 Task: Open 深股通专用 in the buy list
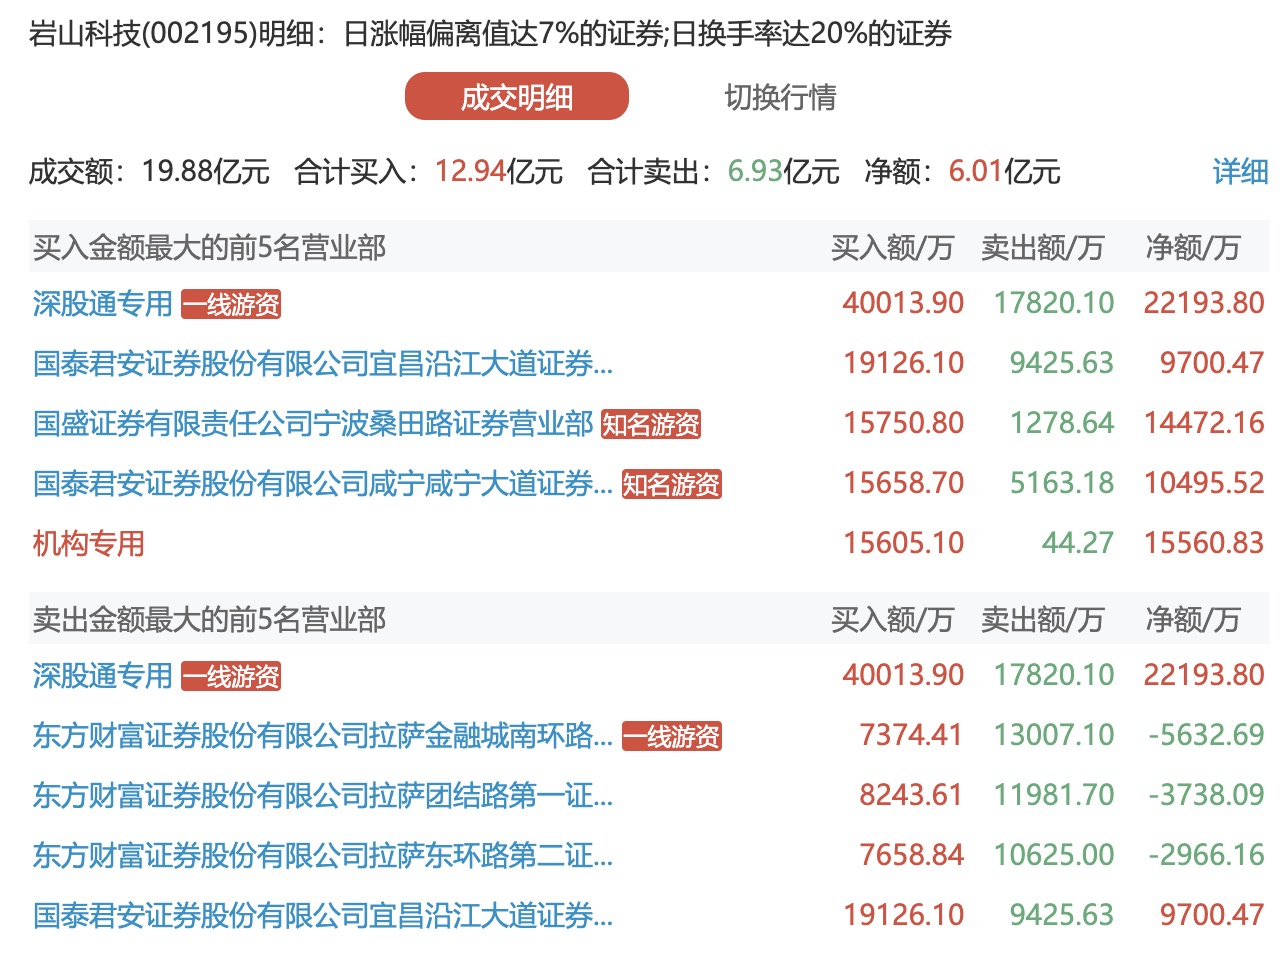click(x=102, y=303)
